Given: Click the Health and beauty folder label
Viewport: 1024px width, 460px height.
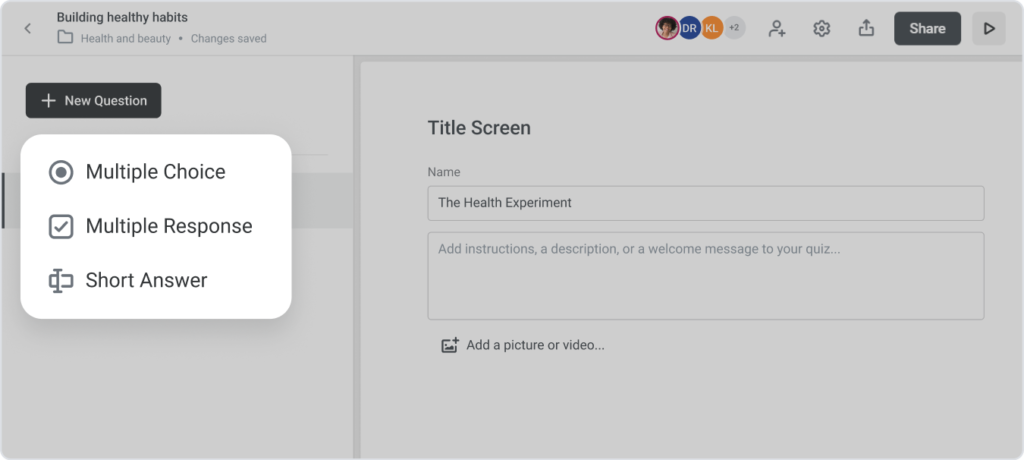Looking at the screenshot, I should tap(125, 39).
